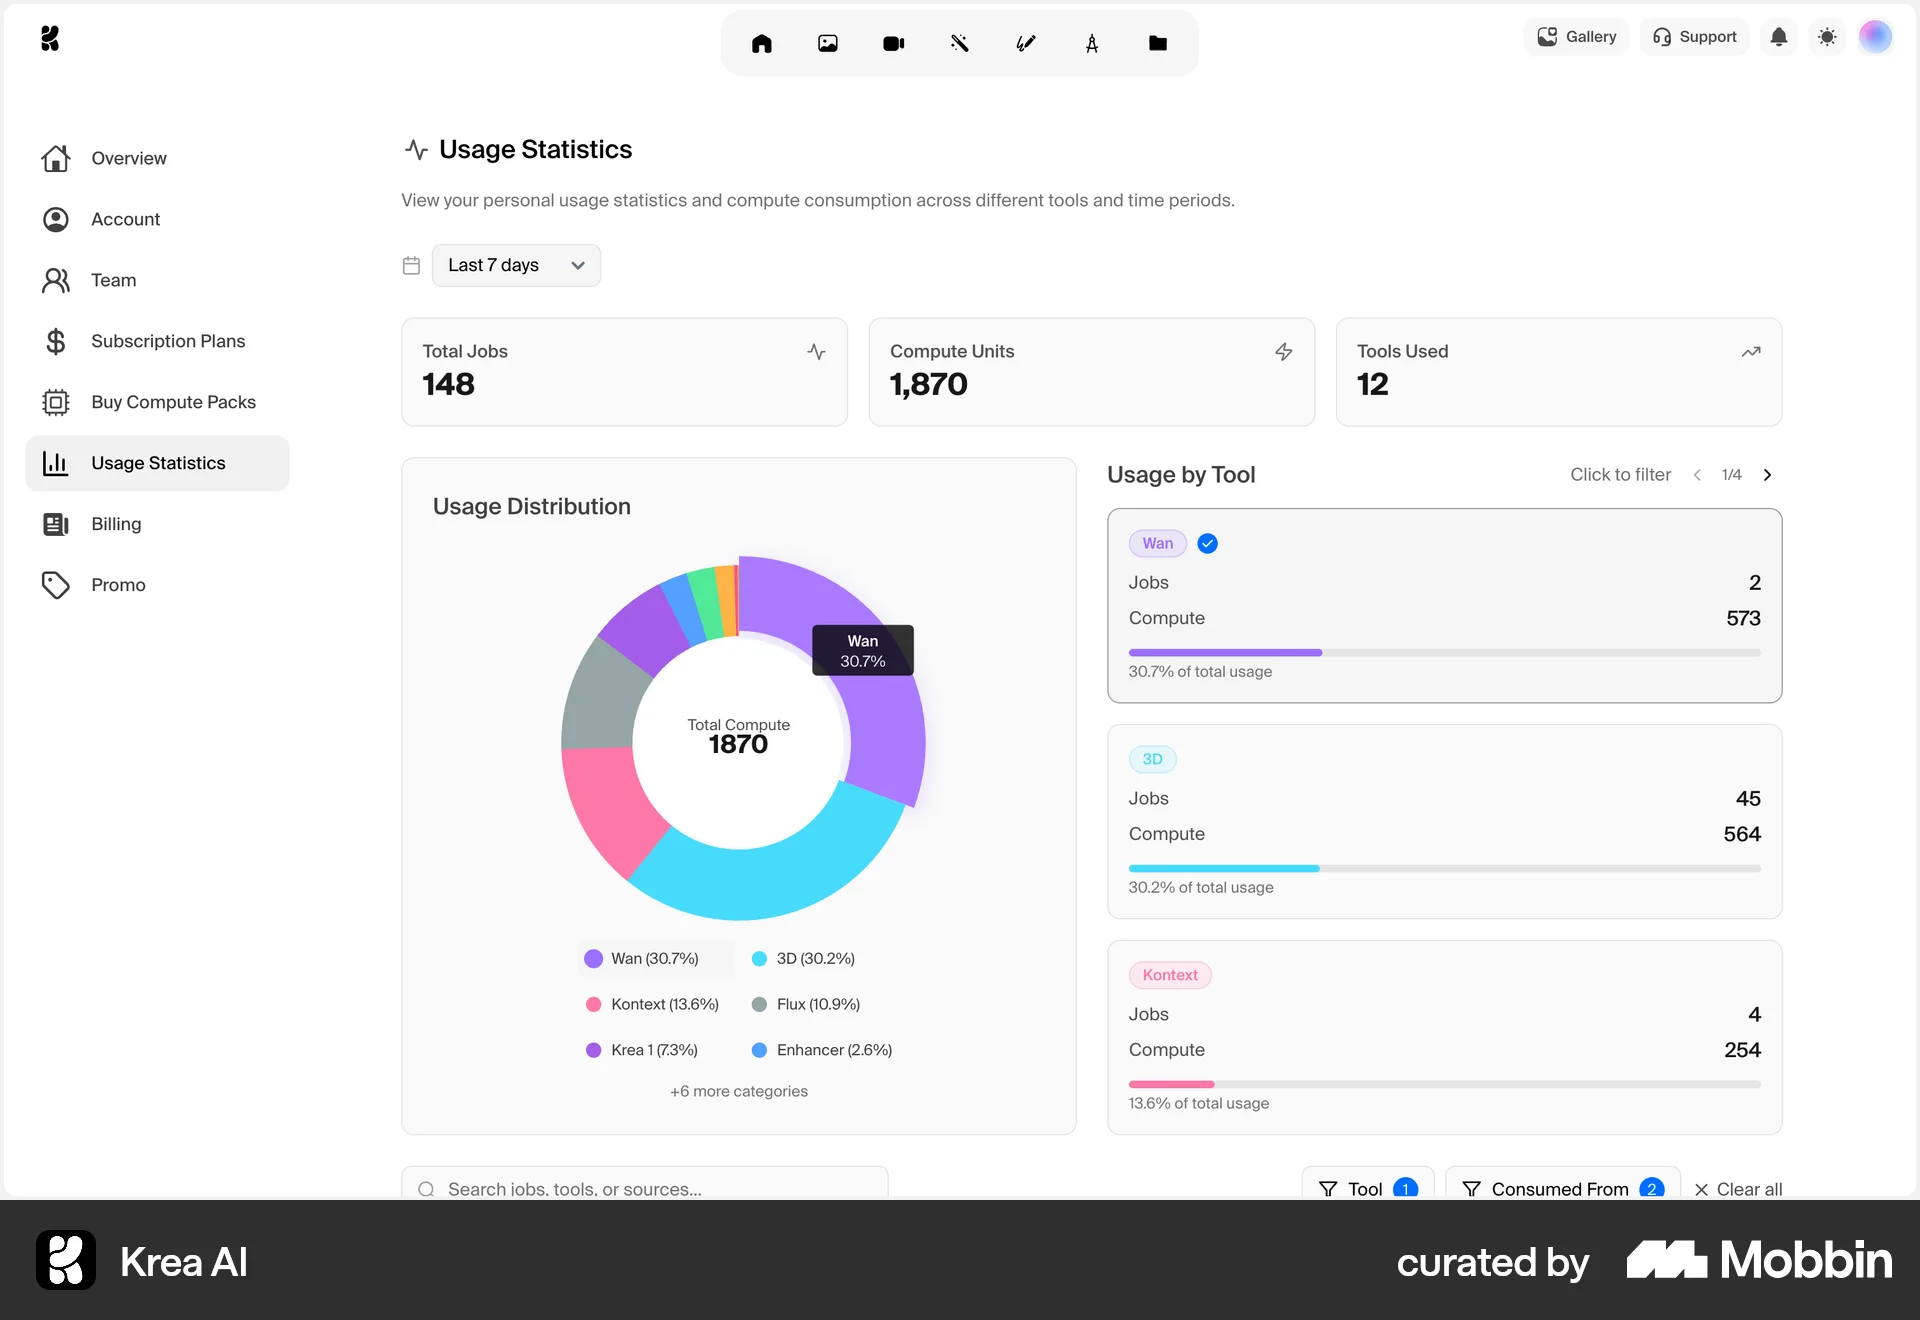Click the Kontext pink donut chart segment
Viewport: 1920px width, 1320px height.
[x=608, y=807]
